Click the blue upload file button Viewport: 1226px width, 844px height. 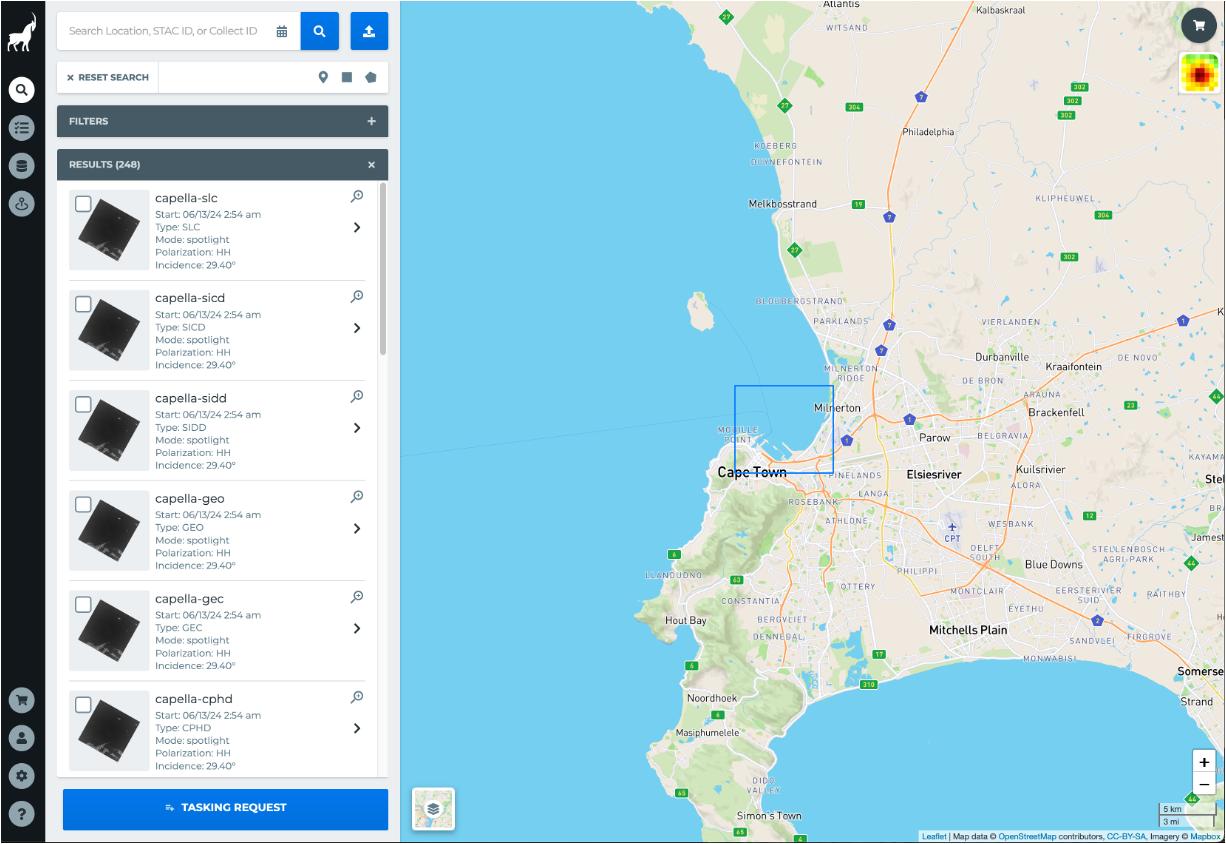(x=369, y=31)
